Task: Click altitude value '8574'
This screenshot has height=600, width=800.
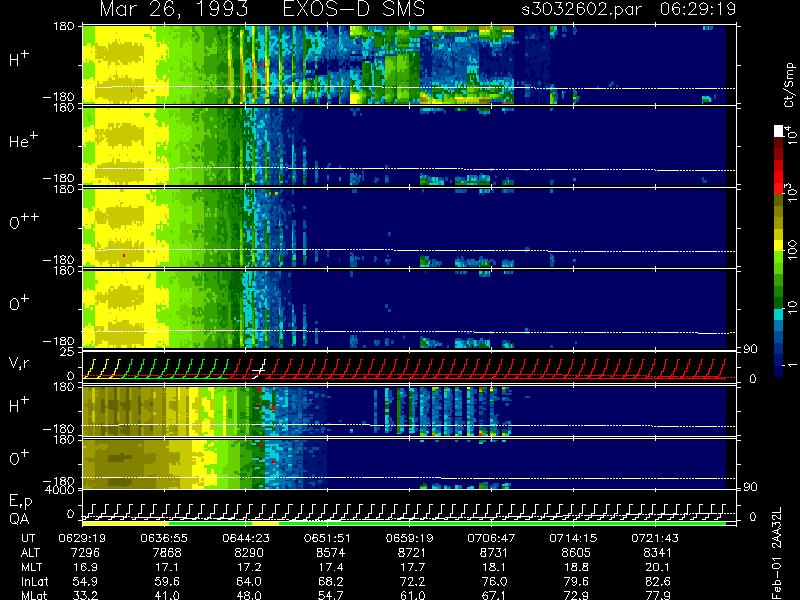Action: tap(331, 553)
